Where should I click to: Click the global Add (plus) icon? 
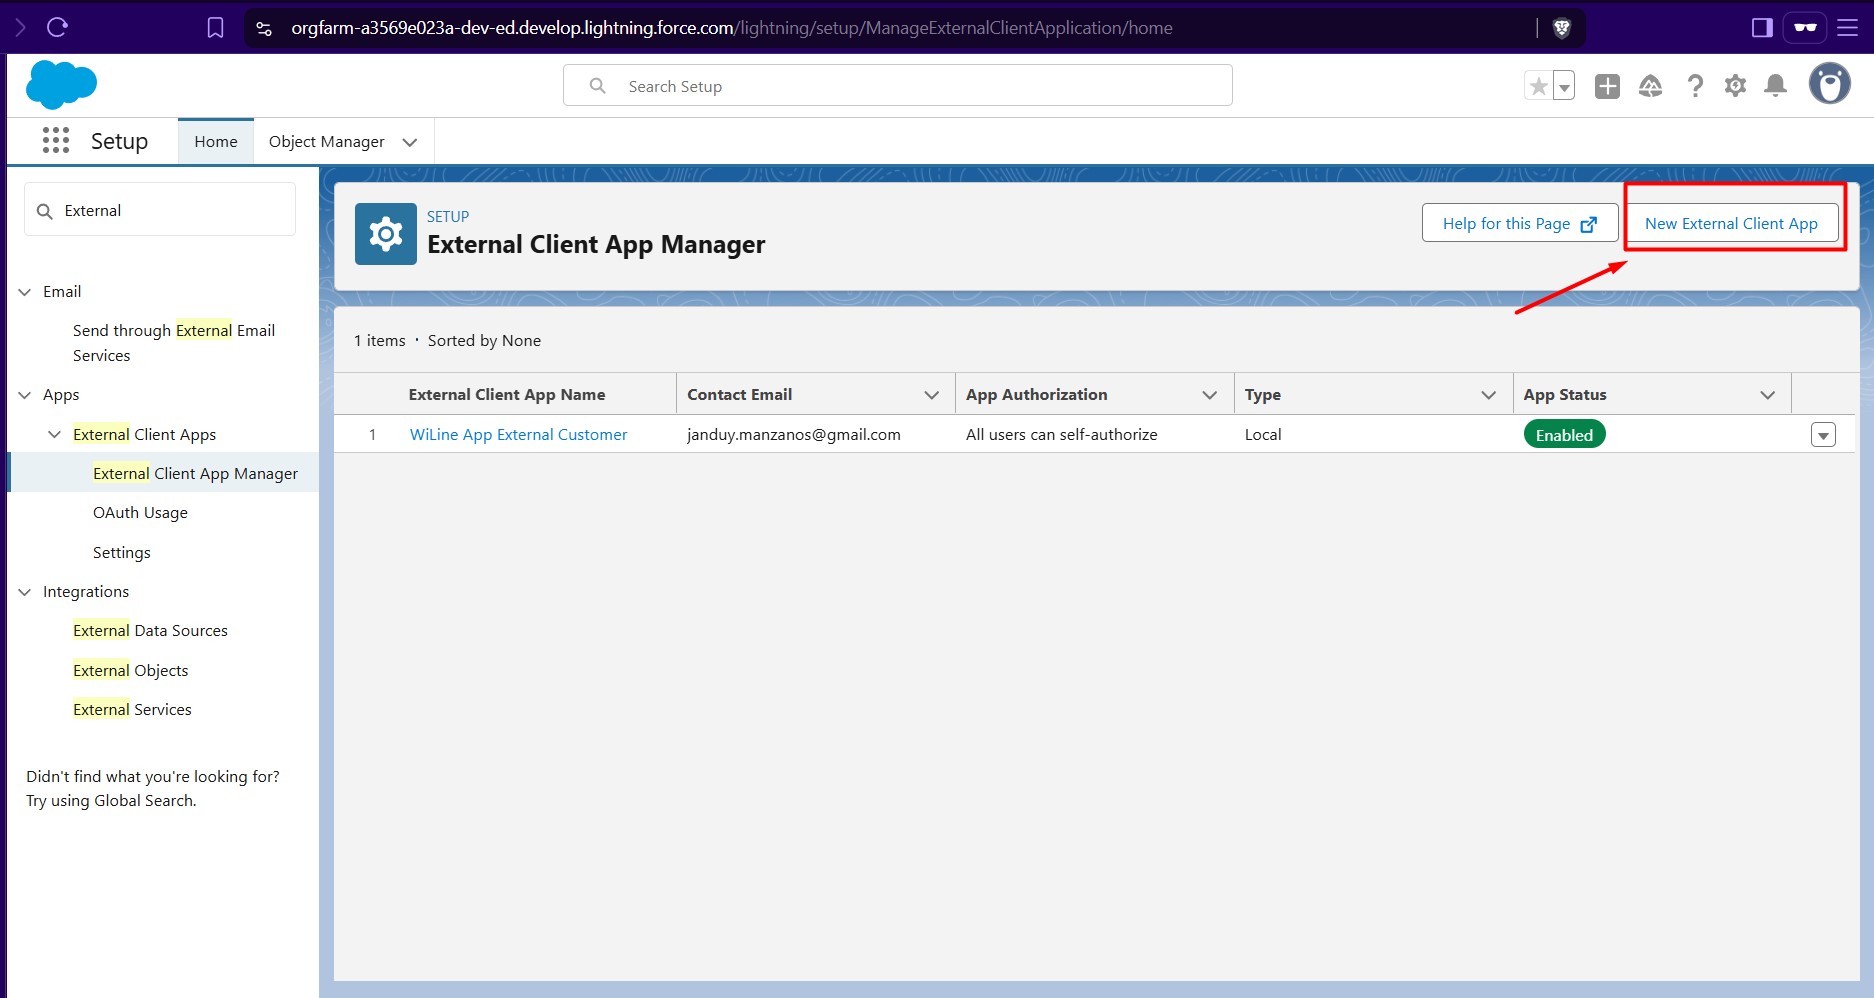(1607, 85)
